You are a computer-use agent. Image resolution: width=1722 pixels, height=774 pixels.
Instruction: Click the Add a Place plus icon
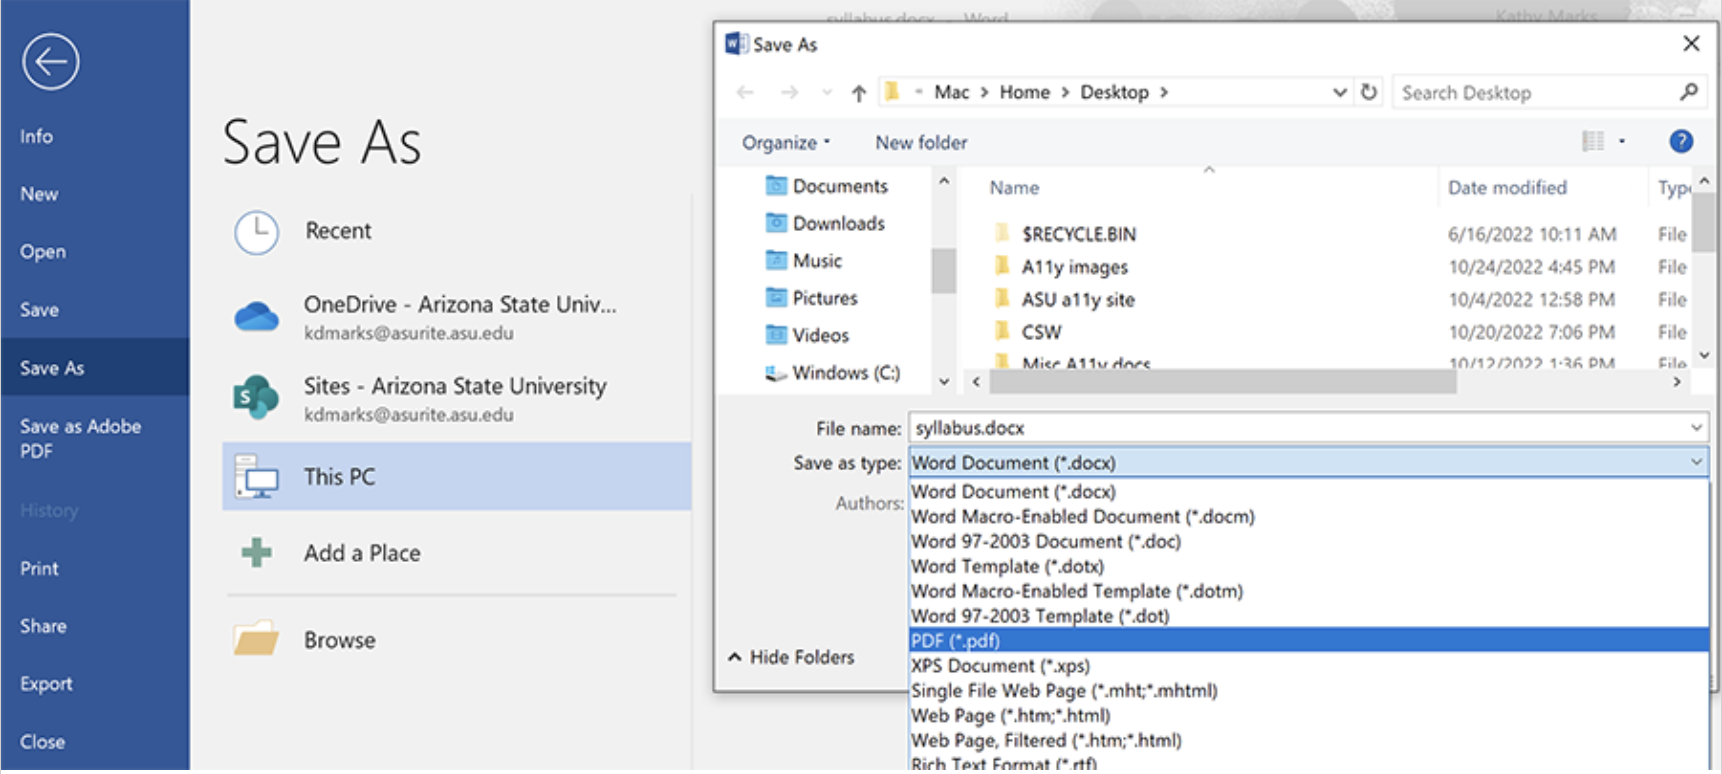(x=257, y=553)
